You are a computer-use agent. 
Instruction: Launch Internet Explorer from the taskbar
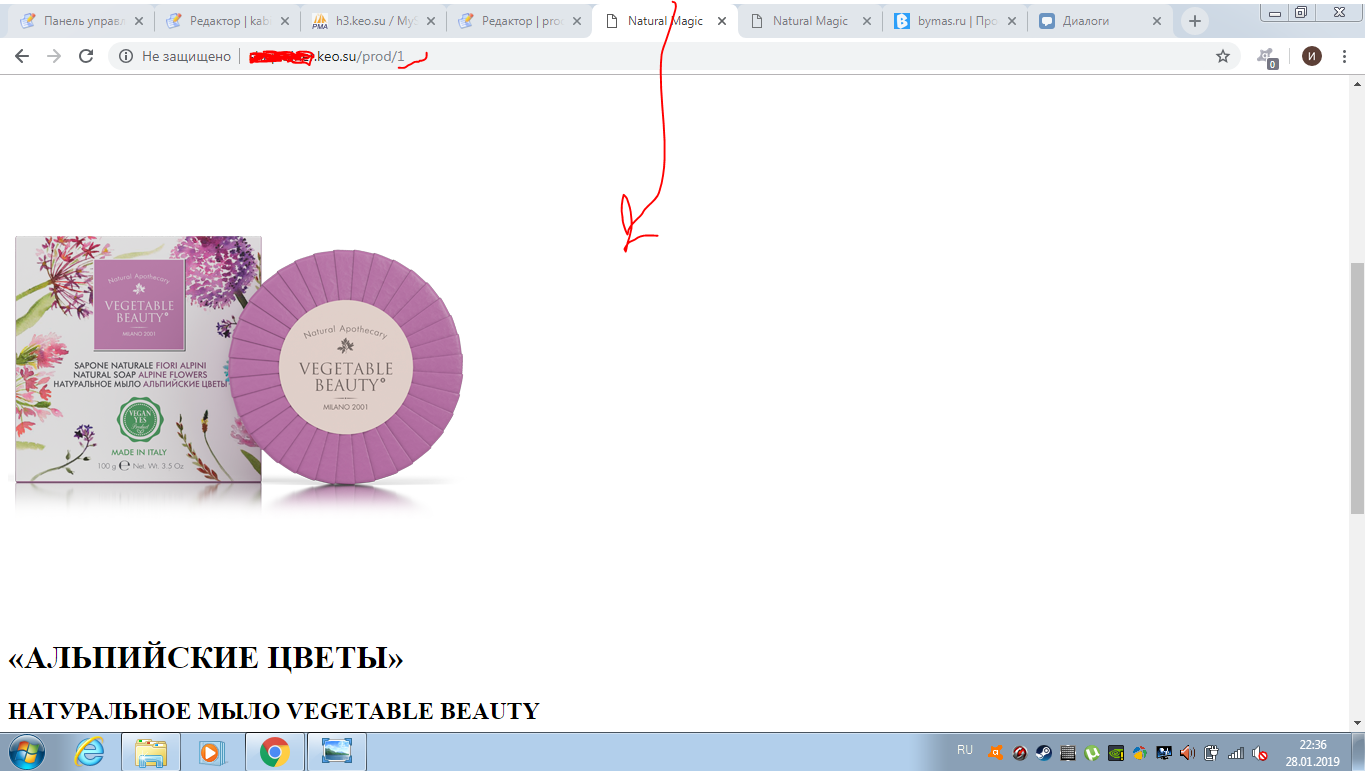tap(89, 751)
